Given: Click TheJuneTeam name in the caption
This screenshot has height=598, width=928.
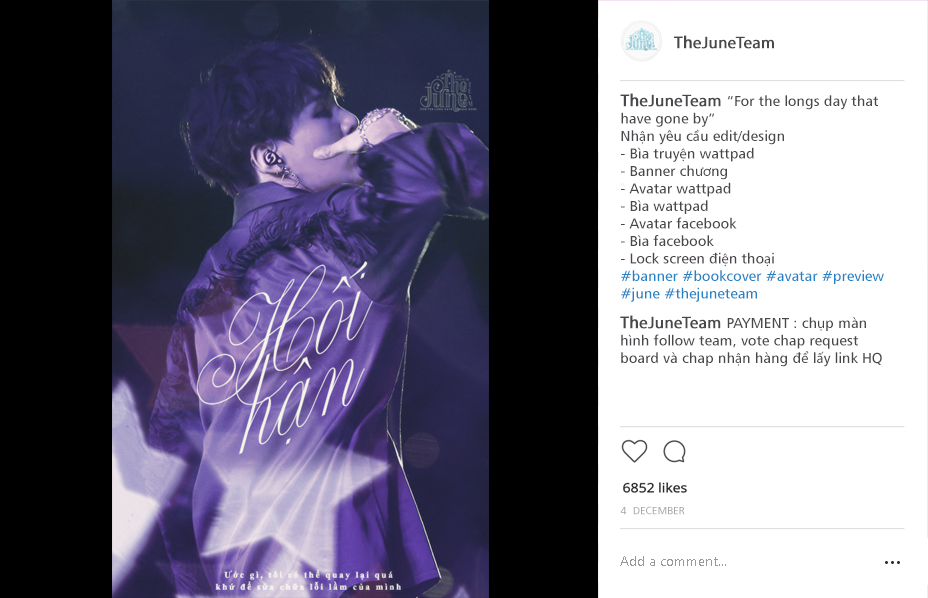Looking at the screenshot, I should point(671,101).
